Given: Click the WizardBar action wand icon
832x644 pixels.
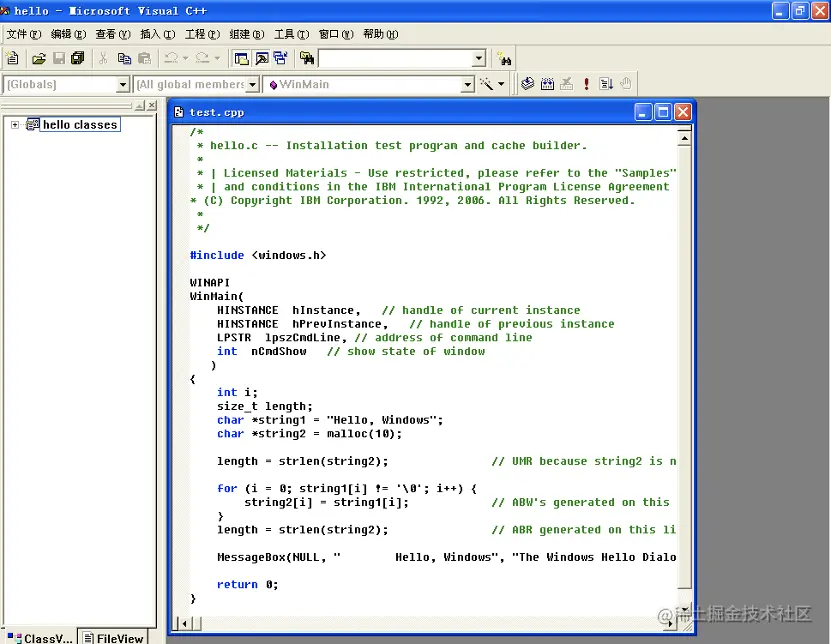Looking at the screenshot, I should (486, 84).
